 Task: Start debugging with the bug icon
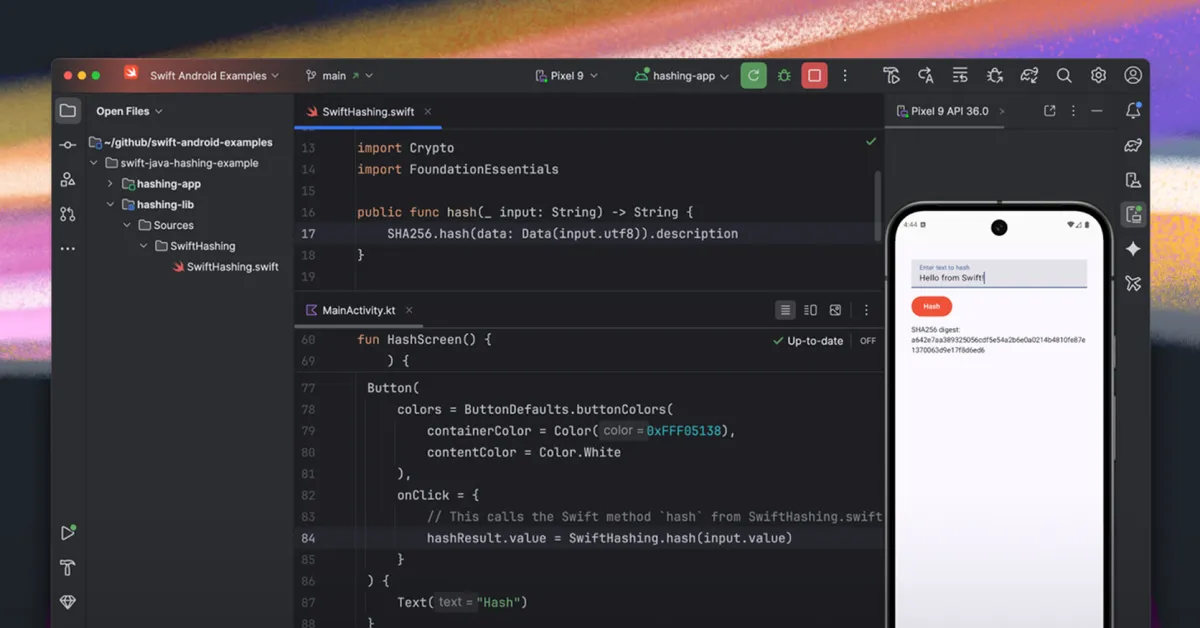(x=784, y=75)
